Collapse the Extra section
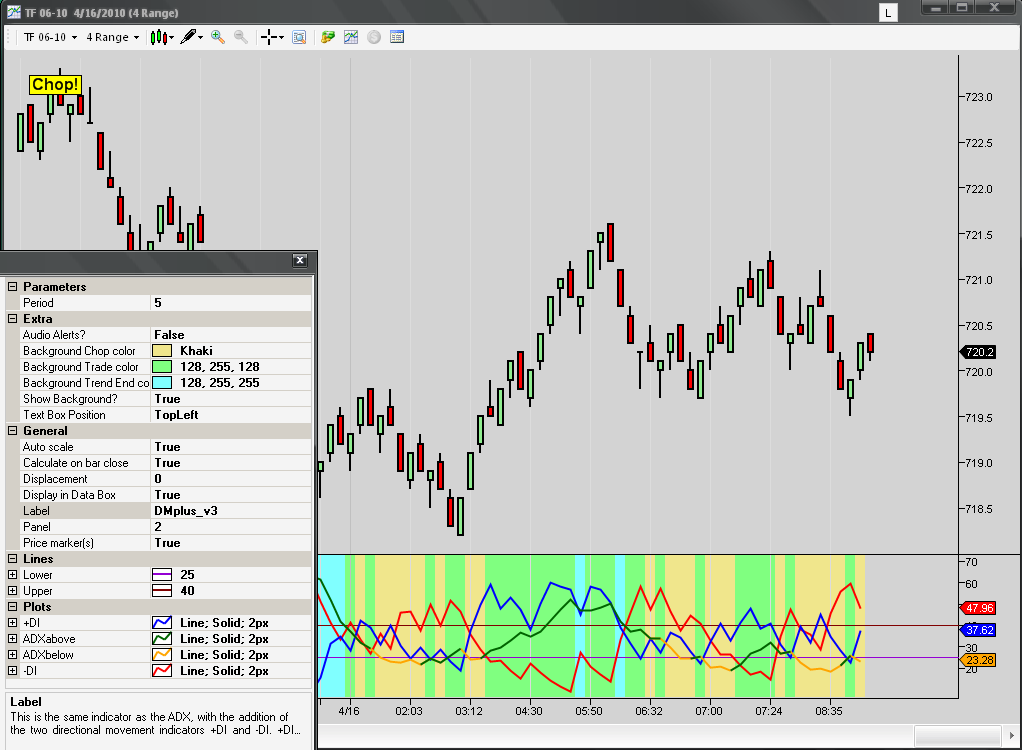 click(12, 319)
